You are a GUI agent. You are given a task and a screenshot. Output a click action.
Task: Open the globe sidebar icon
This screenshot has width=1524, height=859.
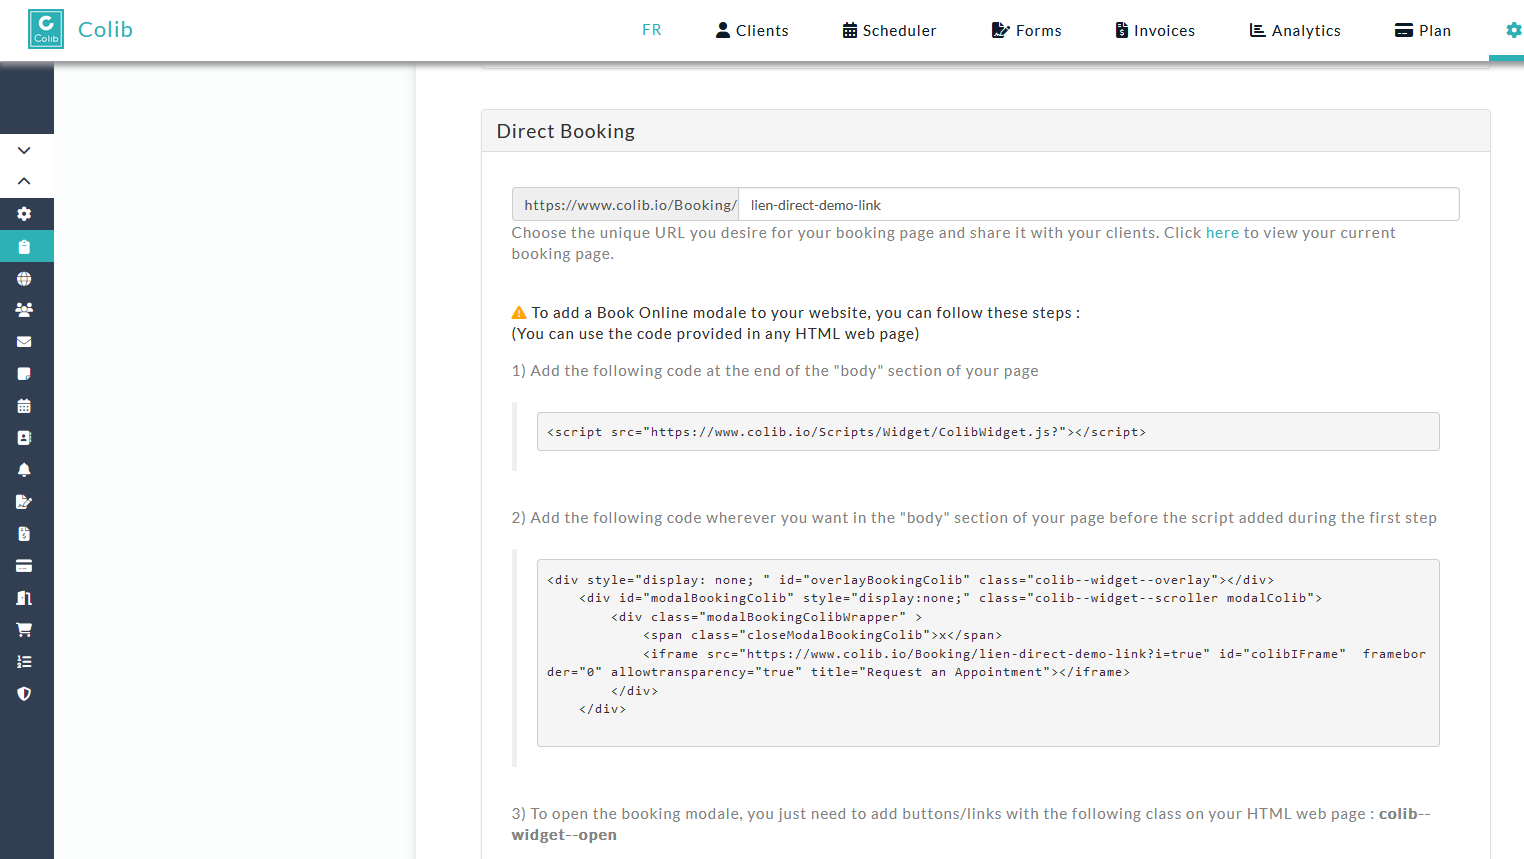[24, 278]
